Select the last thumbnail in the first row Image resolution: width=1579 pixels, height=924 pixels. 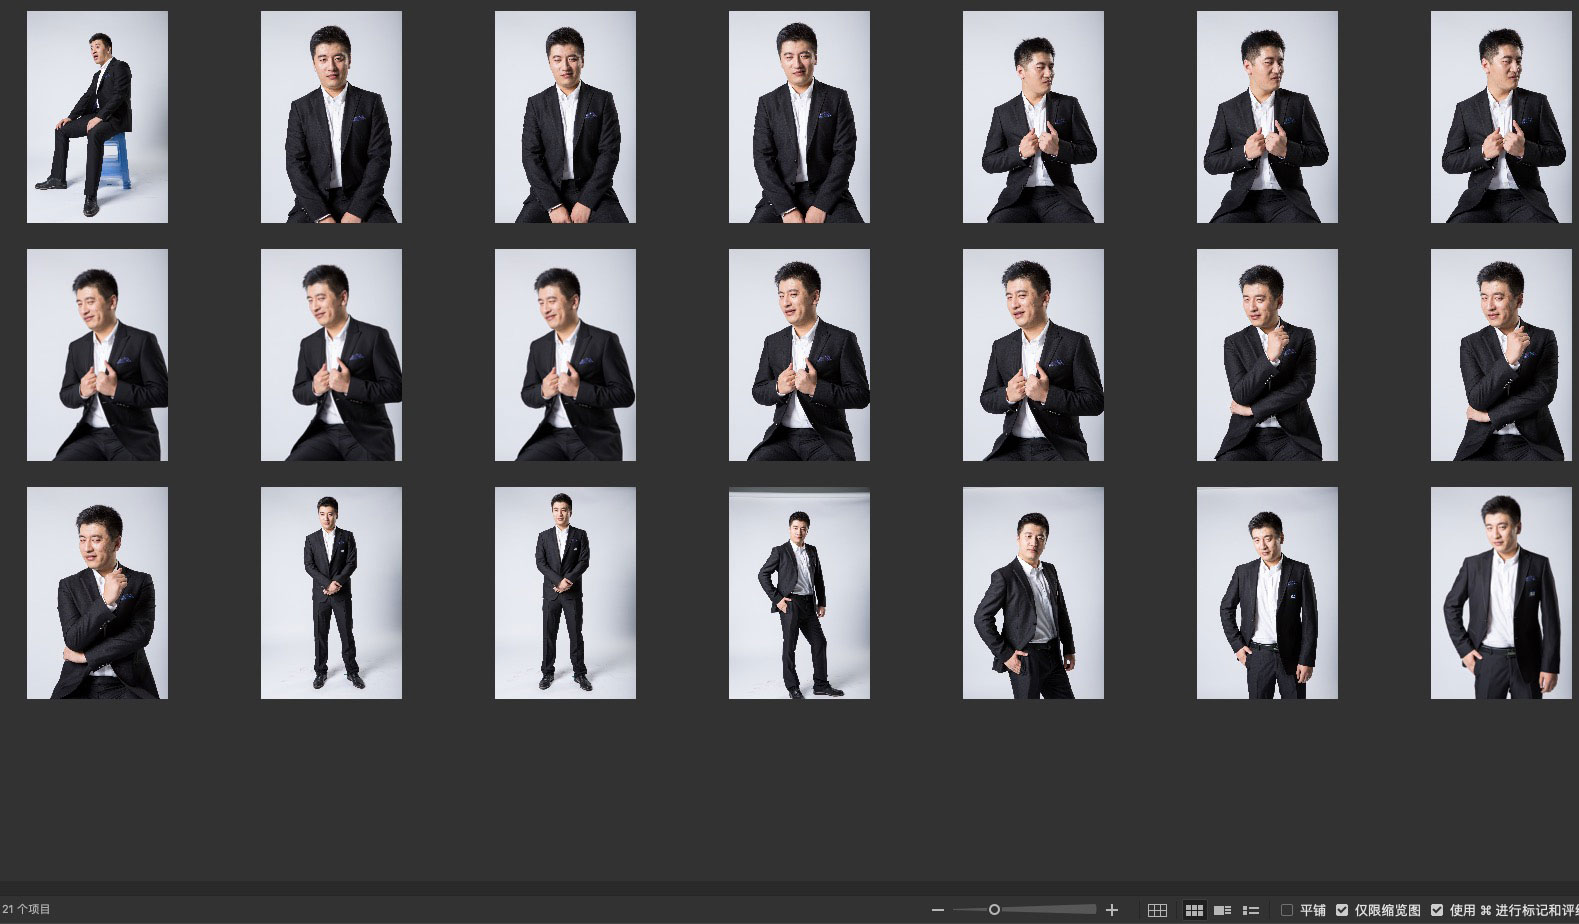(x=1500, y=117)
